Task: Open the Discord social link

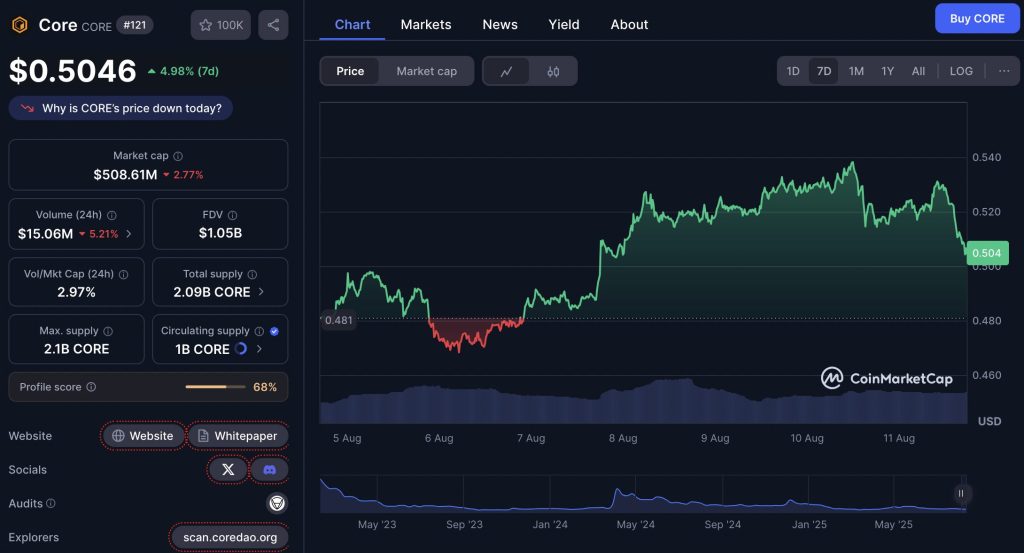Action: pyautogui.click(x=269, y=469)
